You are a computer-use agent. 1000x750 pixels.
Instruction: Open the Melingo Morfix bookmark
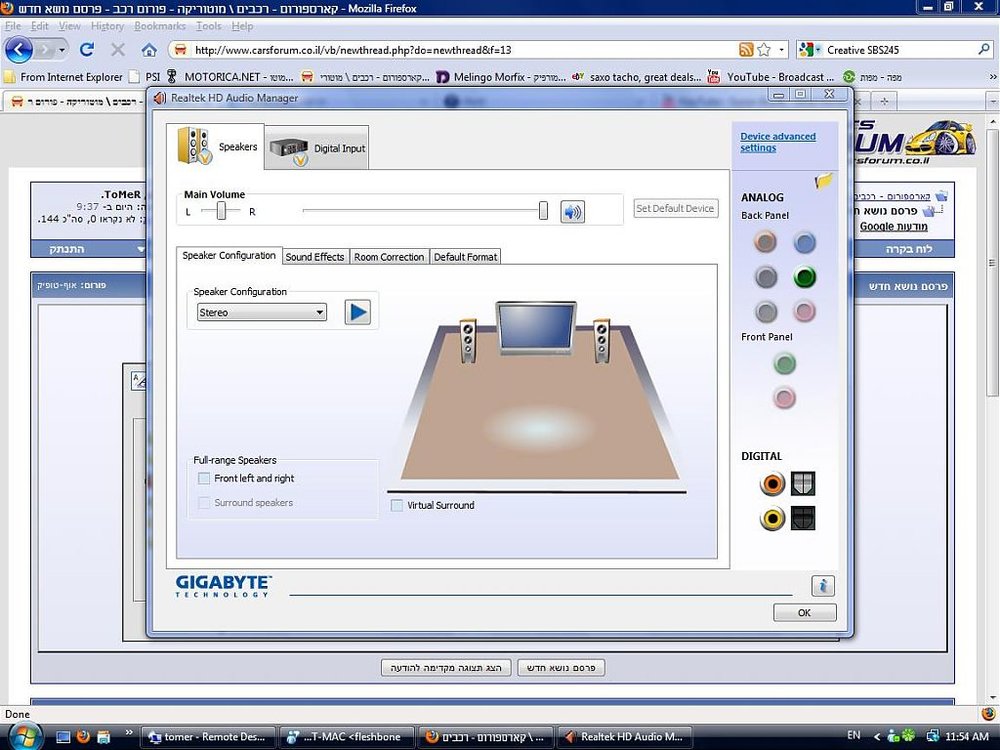(501, 77)
